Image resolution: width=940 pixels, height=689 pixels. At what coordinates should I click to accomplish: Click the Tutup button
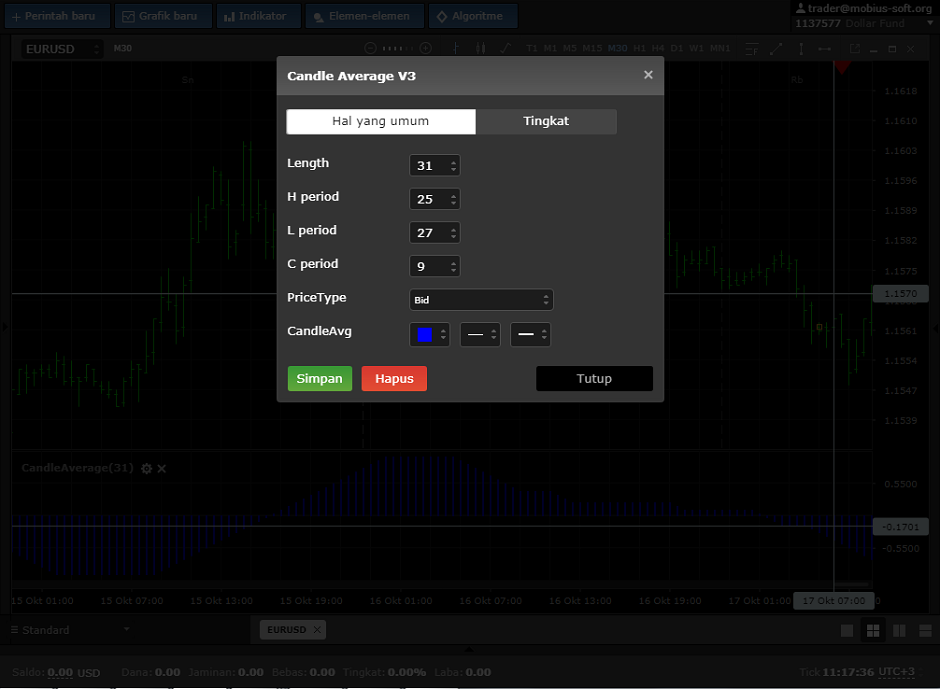[594, 378]
